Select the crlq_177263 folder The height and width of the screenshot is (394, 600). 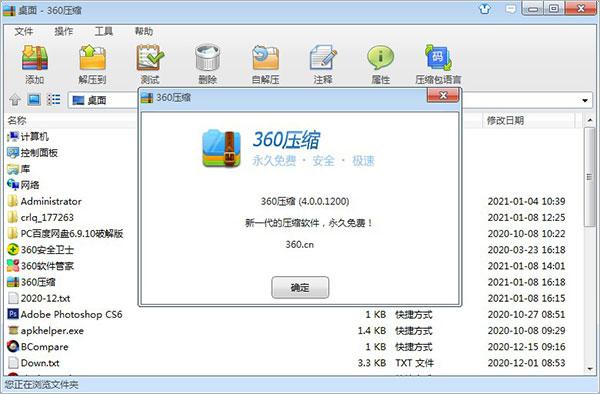pos(41,217)
